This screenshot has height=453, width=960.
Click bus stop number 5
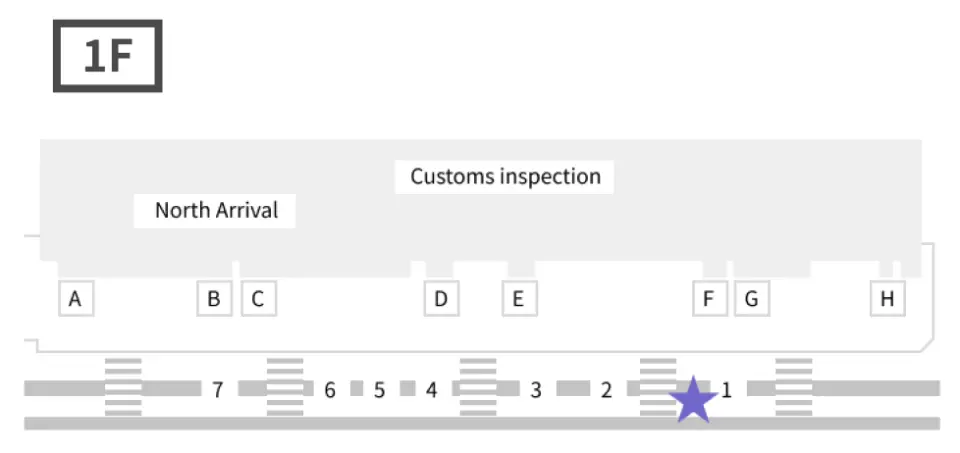pos(380,390)
